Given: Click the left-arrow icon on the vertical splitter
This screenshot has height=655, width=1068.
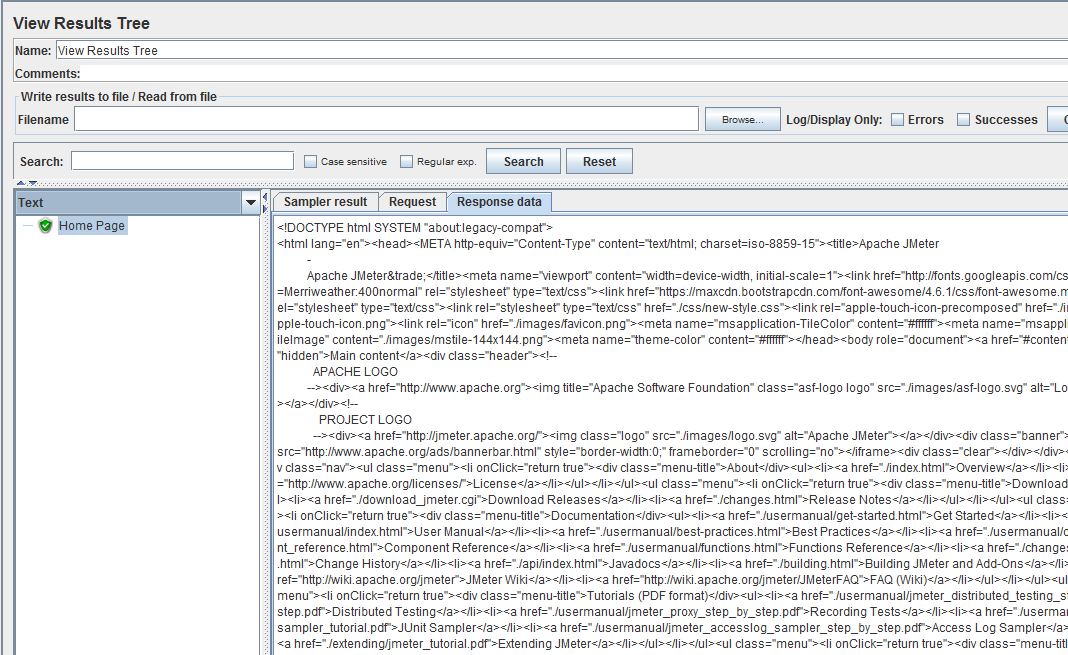Looking at the screenshot, I should click(265, 196).
